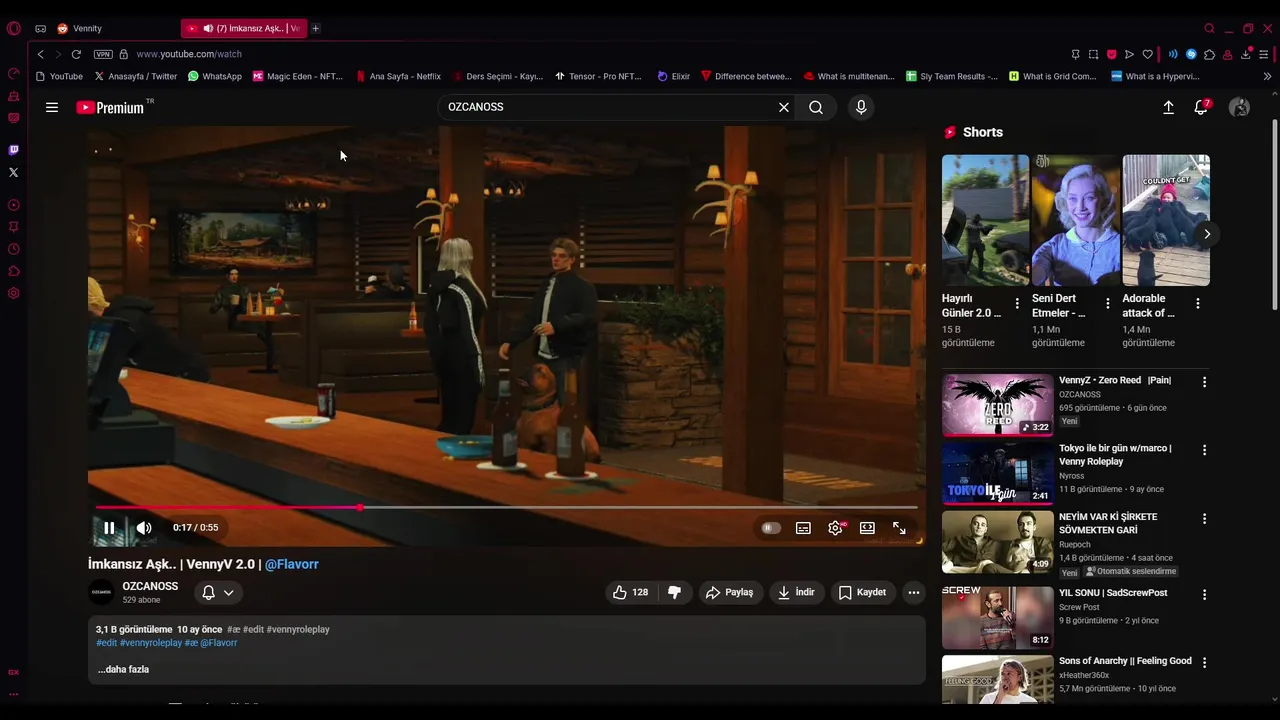The image size is (1280, 720).
Task: Open the player settings gear
Action: pyautogui.click(x=835, y=528)
